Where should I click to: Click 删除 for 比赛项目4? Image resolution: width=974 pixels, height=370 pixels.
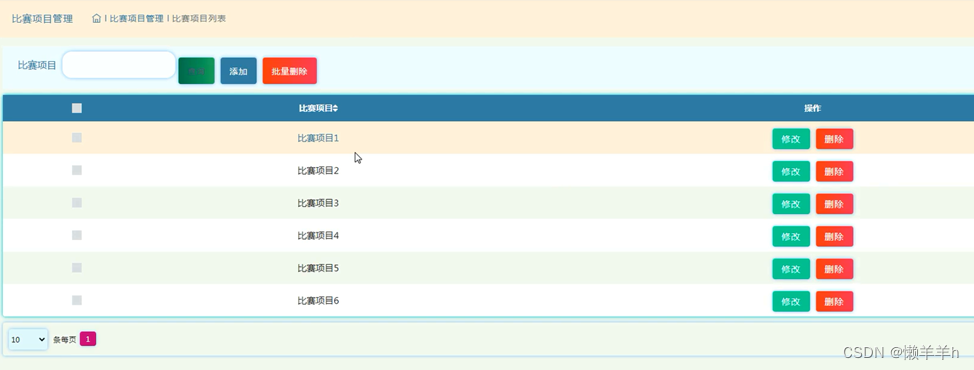point(834,237)
